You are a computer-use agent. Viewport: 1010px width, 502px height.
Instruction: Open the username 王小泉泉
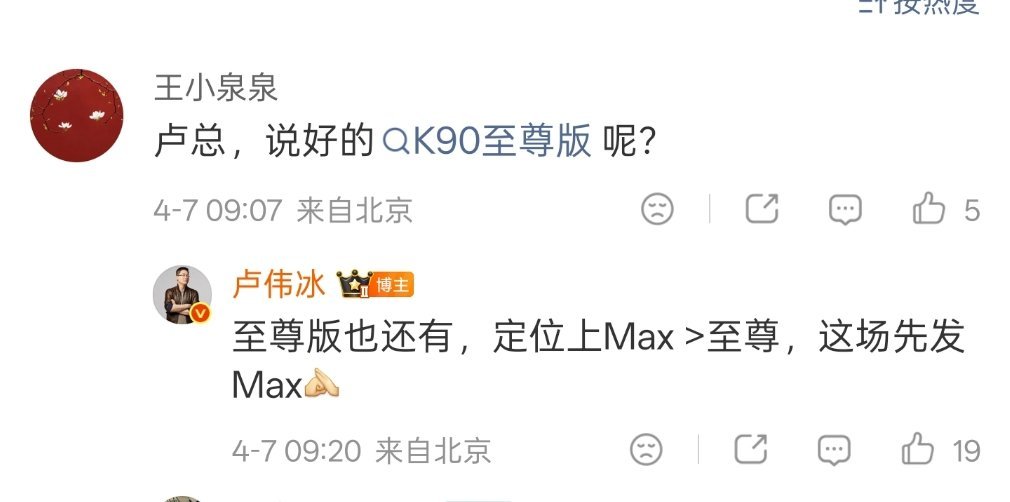click(x=216, y=88)
